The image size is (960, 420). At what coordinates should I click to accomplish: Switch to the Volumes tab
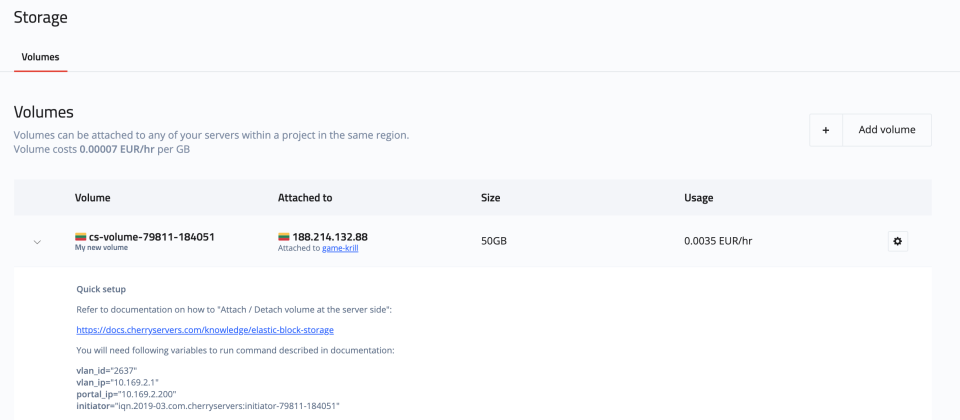40,57
